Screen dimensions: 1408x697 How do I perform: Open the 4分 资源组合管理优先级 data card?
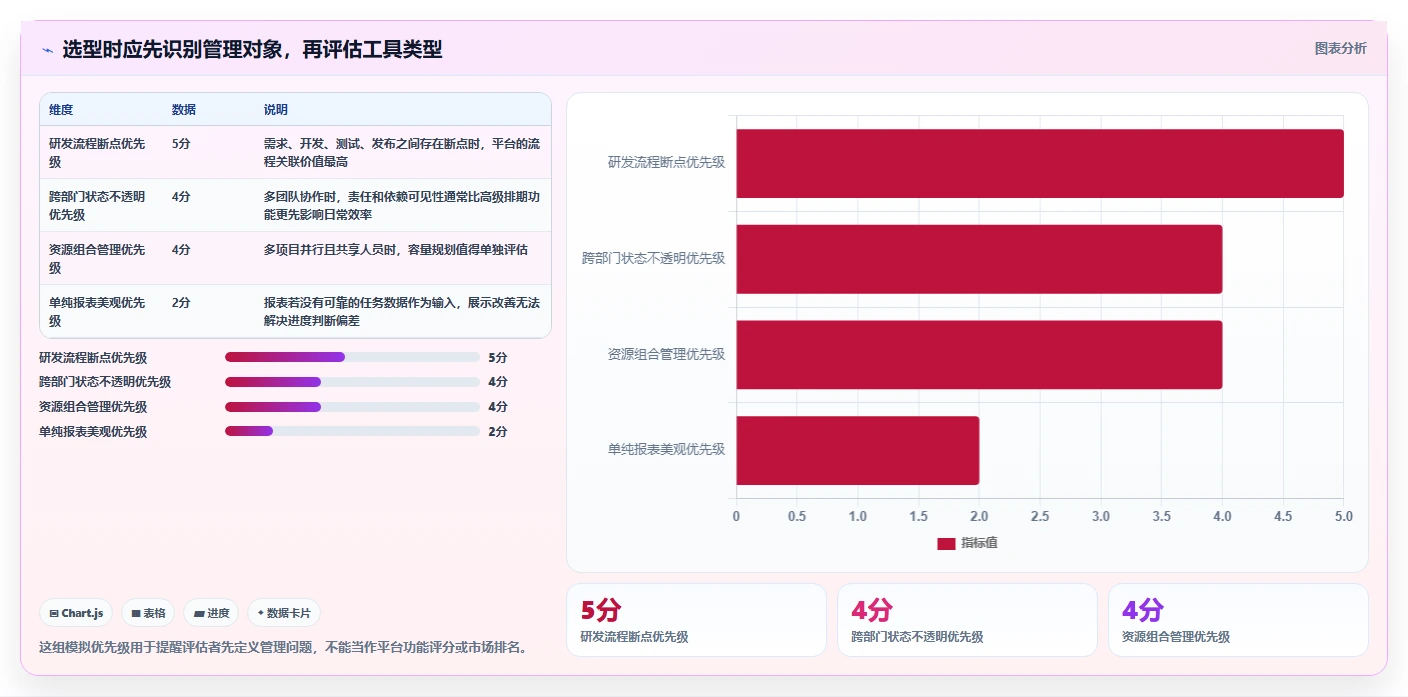[x=1238, y=620]
